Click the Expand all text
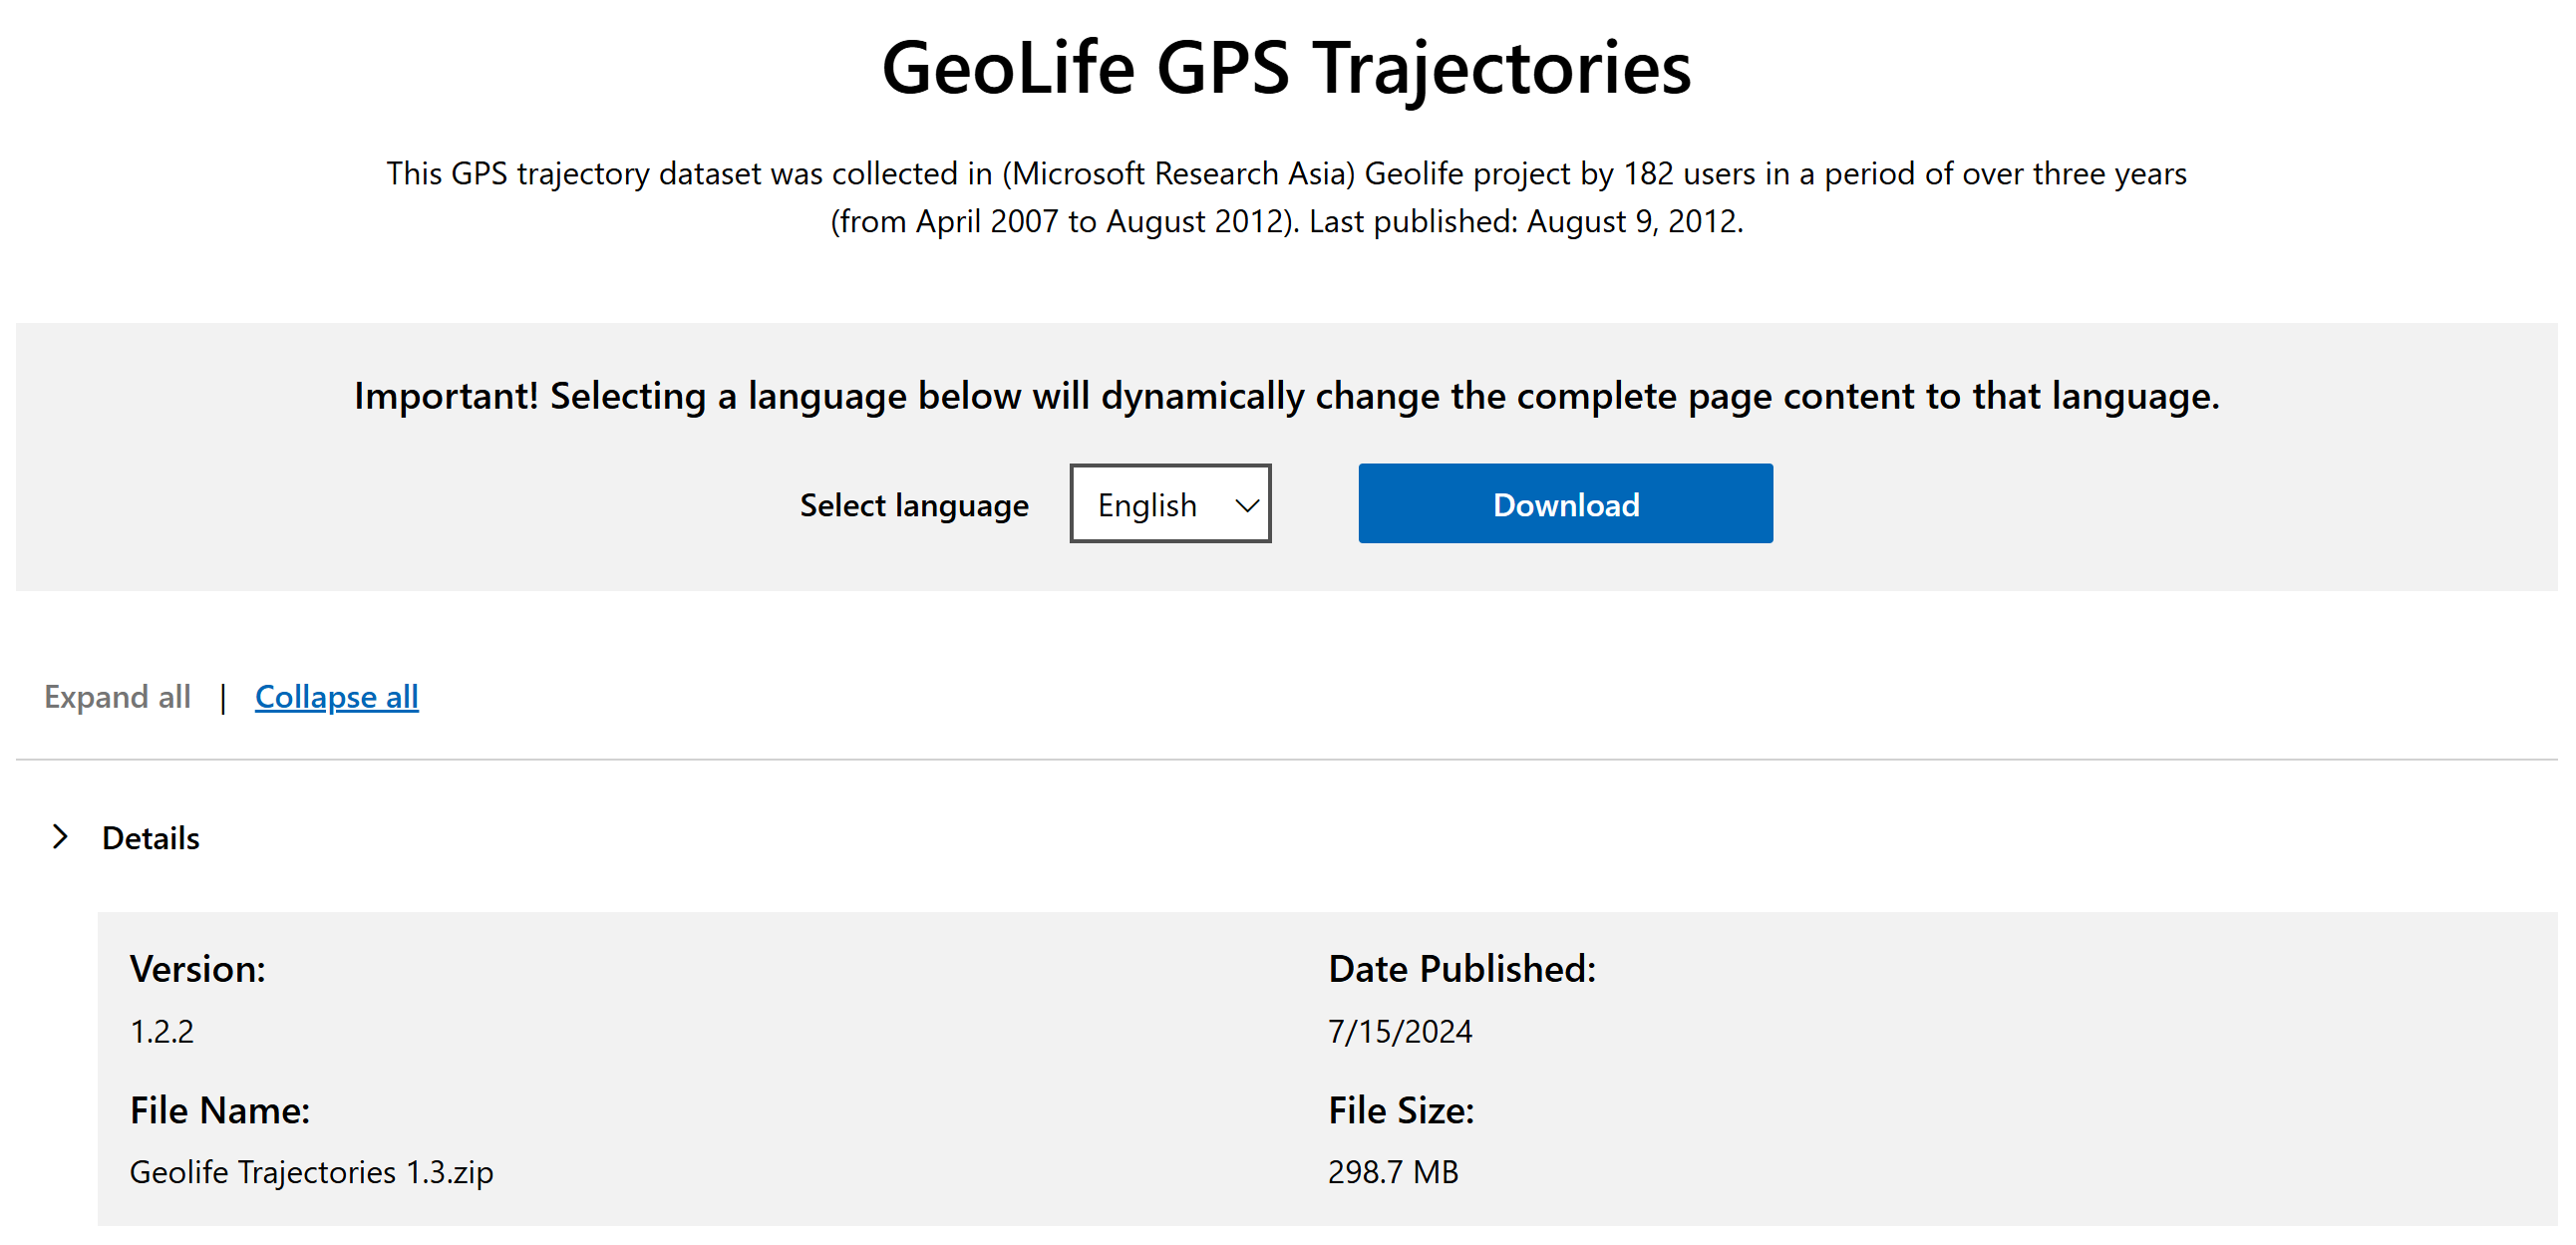Viewport: 2576px width, 1245px height. coord(117,697)
